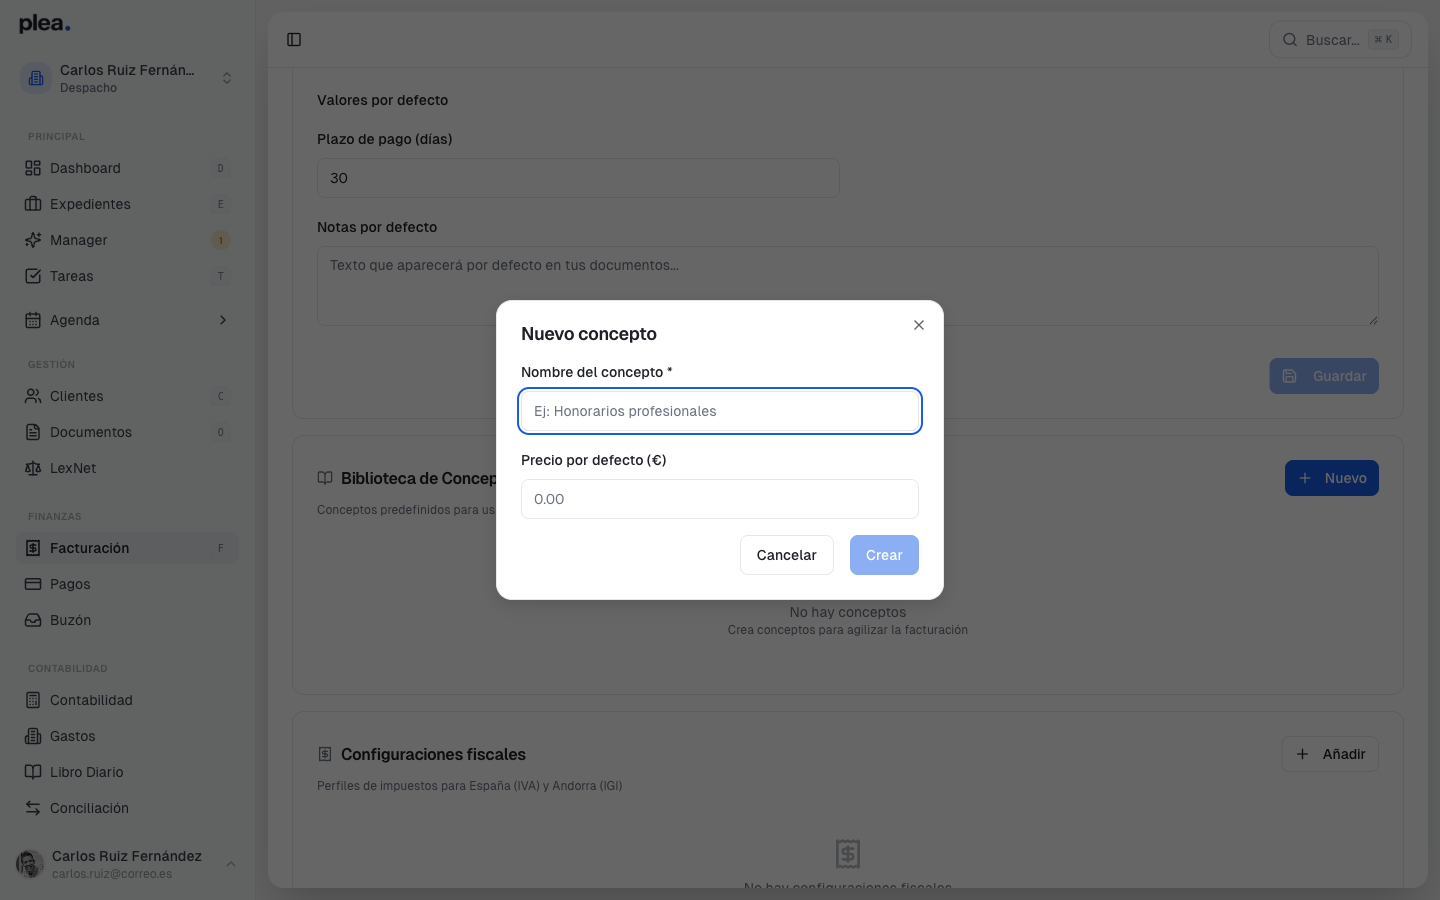Click the No hay conceptos message

click(848, 612)
